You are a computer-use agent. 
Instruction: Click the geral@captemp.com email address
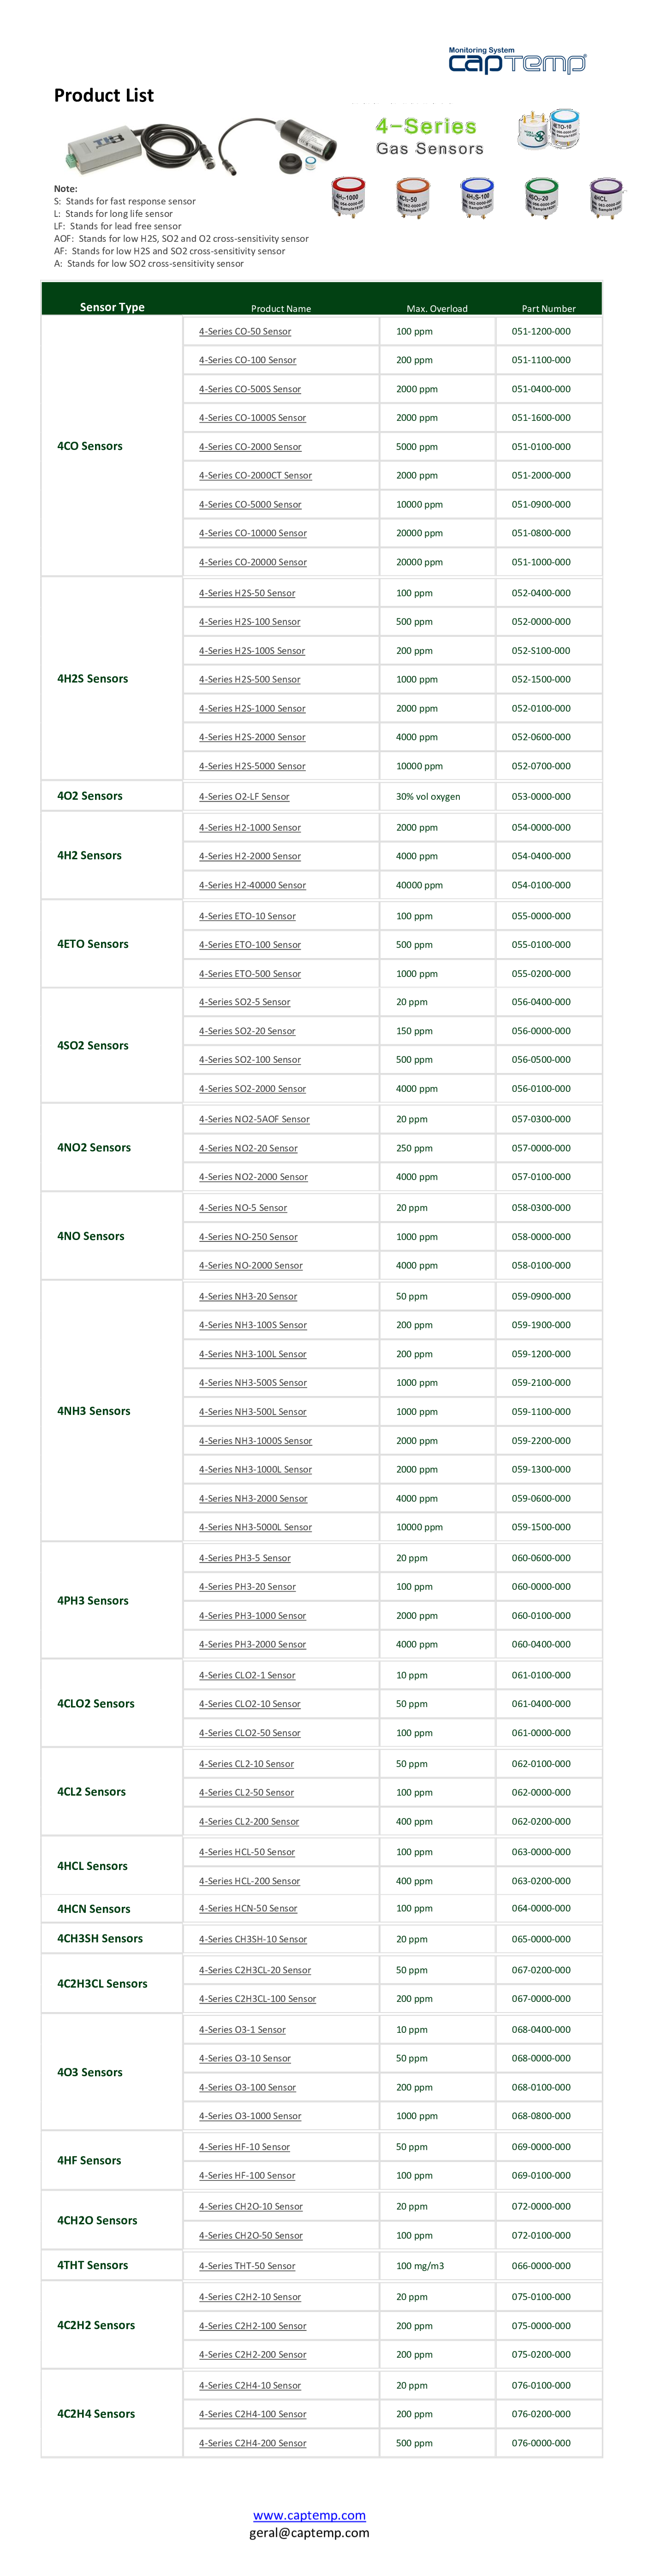click(309, 2533)
